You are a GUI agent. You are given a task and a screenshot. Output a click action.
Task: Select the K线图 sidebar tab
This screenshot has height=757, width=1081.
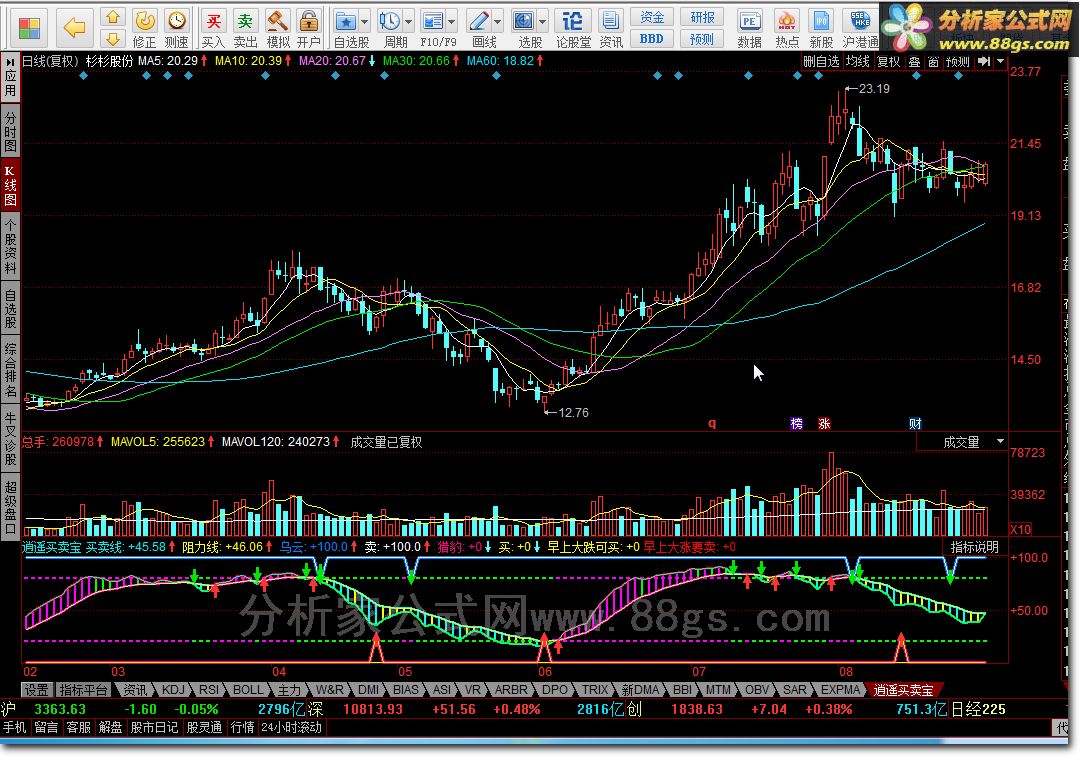pyautogui.click(x=10, y=185)
